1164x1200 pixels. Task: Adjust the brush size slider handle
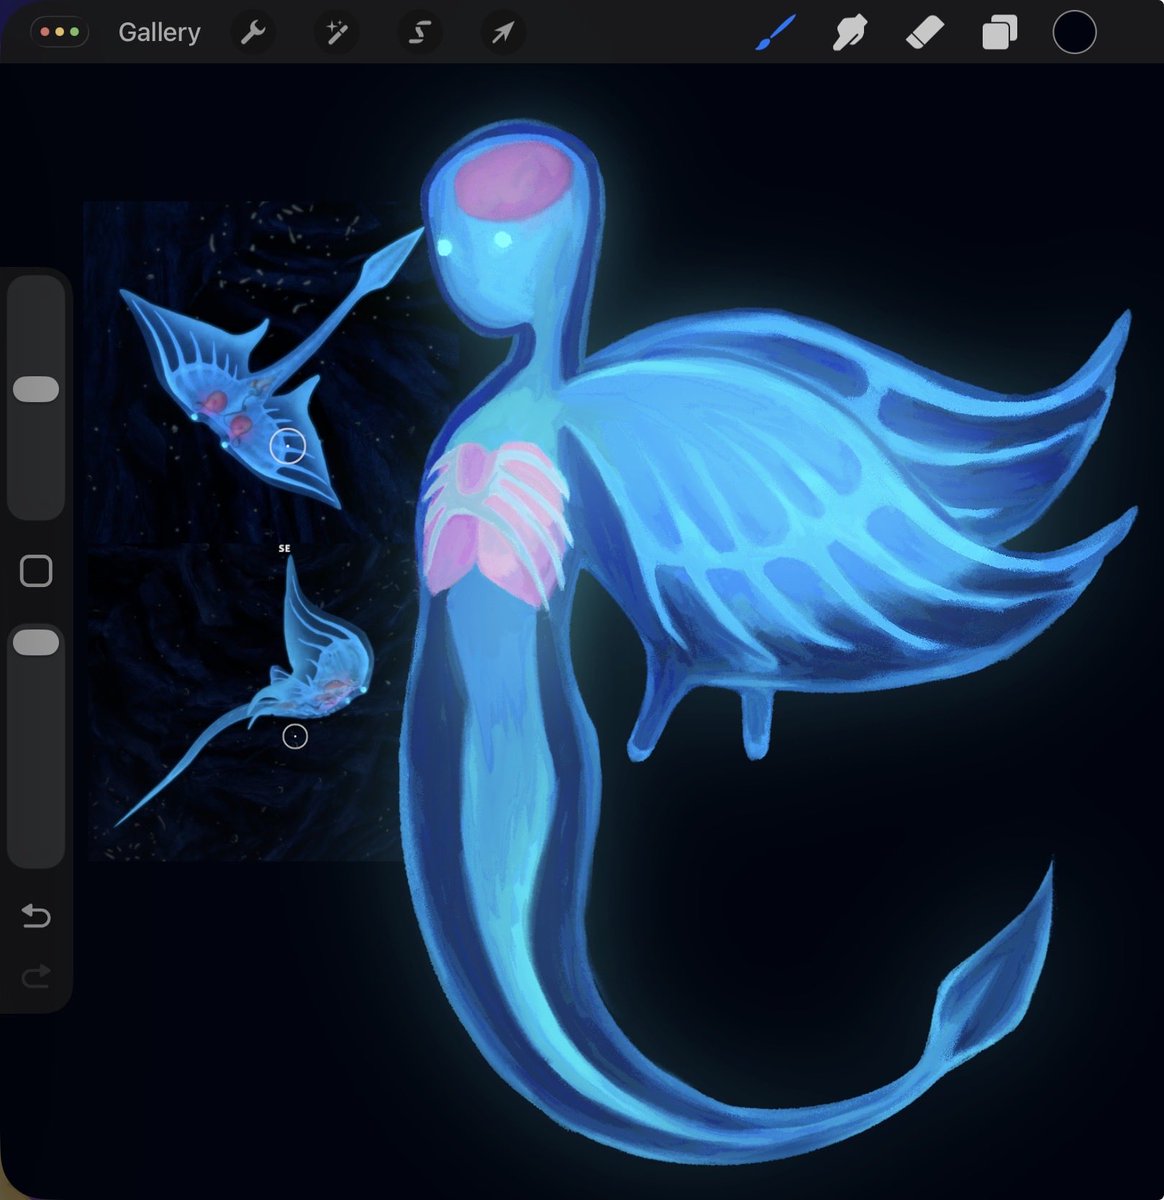click(x=36, y=389)
